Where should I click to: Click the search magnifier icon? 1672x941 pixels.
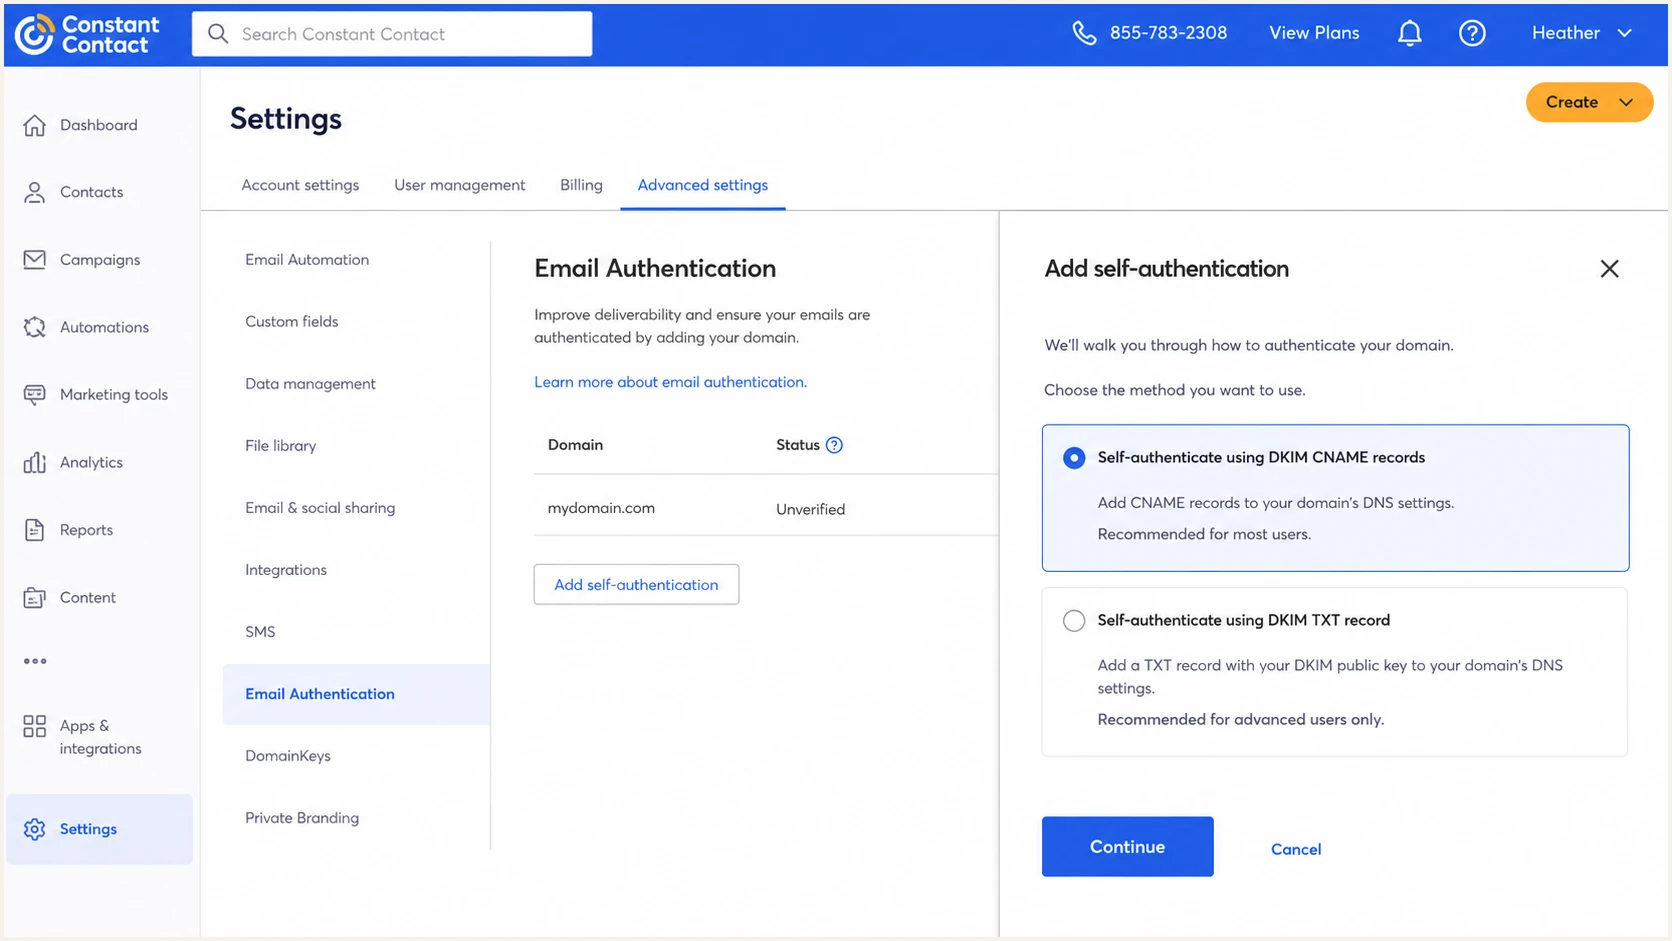click(x=218, y=34)
